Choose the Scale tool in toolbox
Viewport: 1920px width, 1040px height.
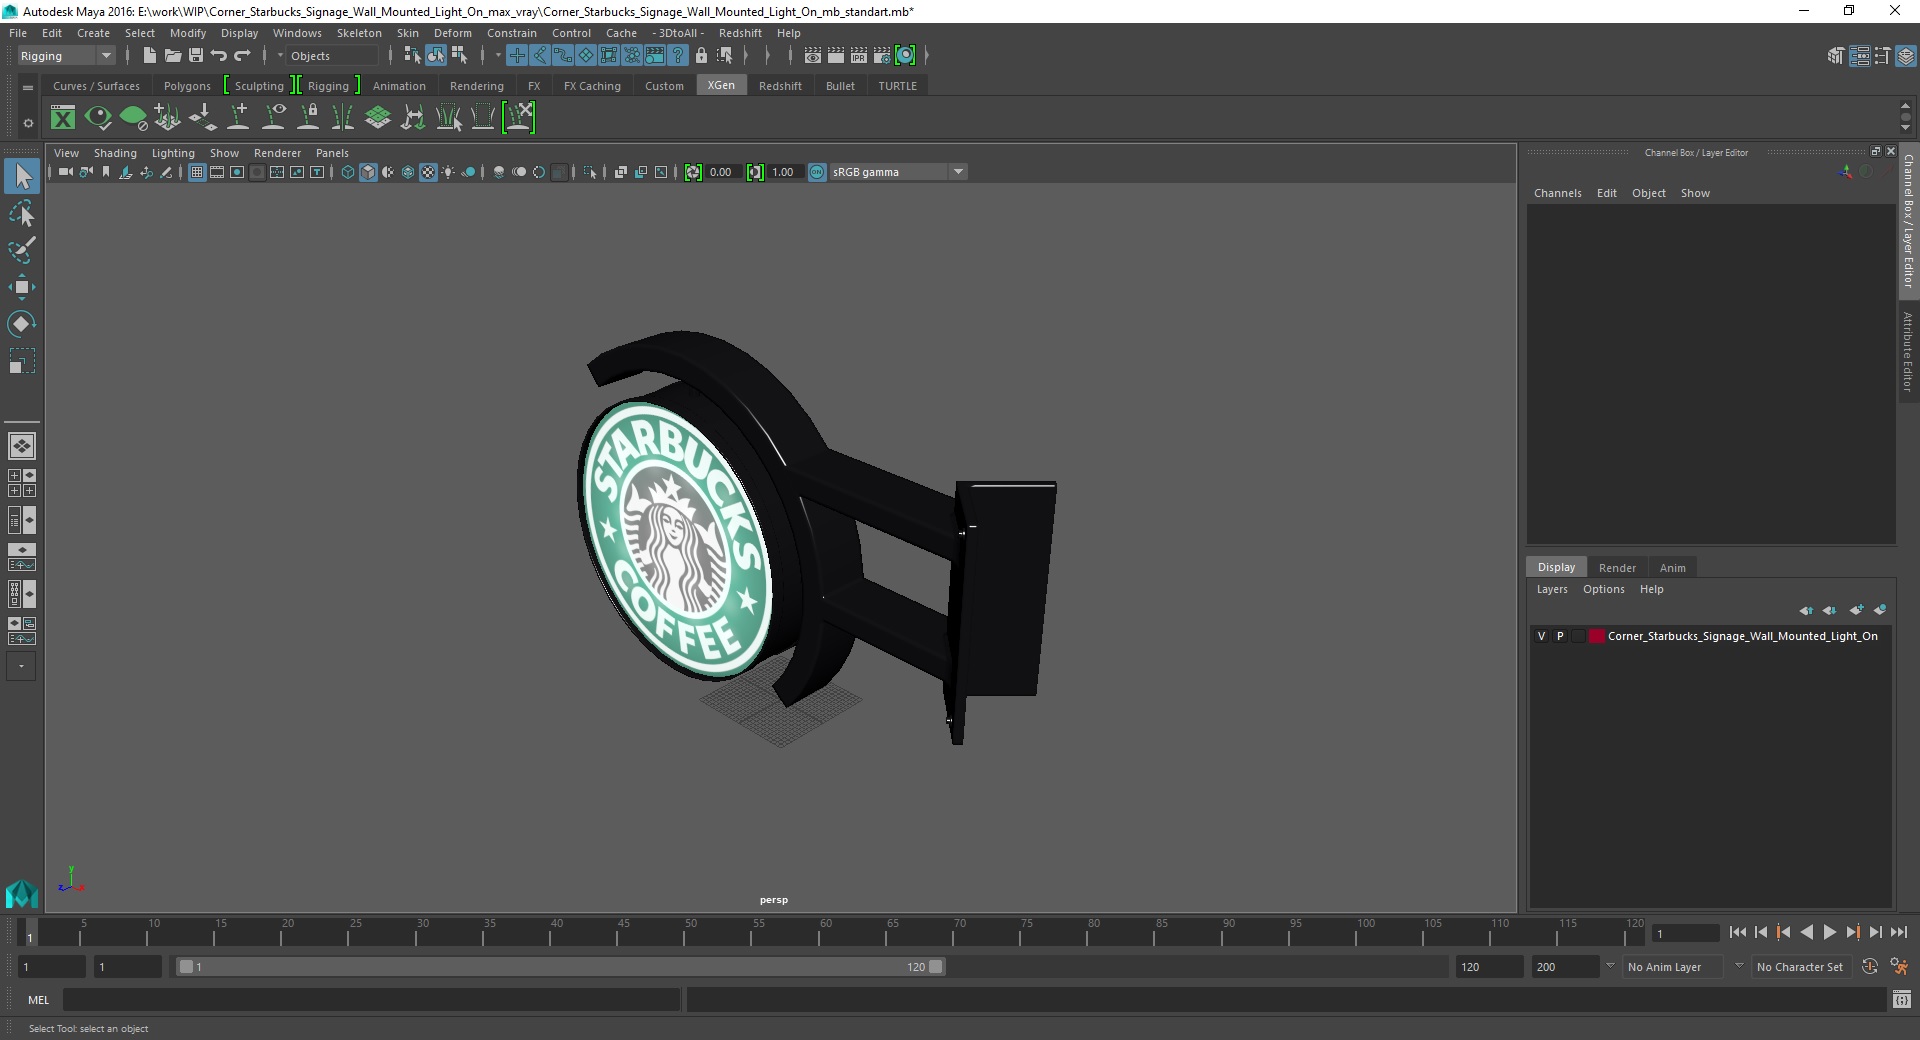point(22,361)
